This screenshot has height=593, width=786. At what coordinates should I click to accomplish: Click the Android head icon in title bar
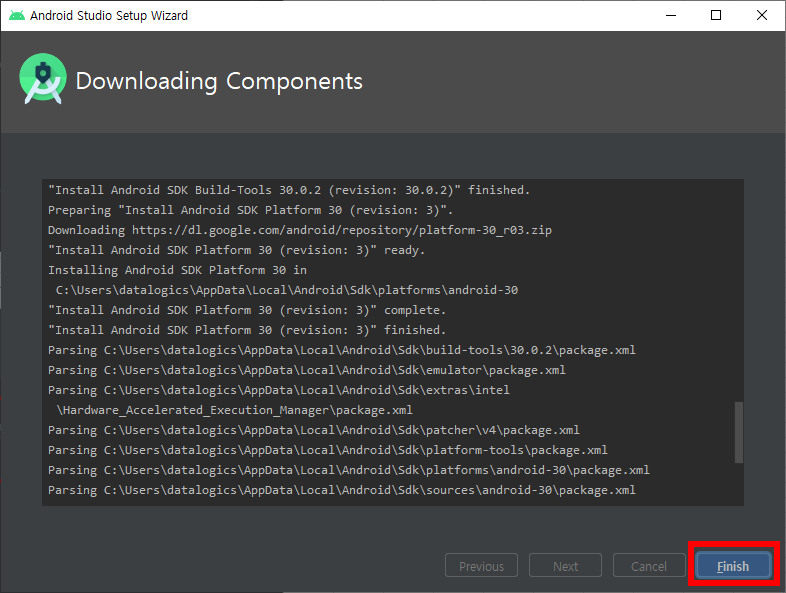17,16
